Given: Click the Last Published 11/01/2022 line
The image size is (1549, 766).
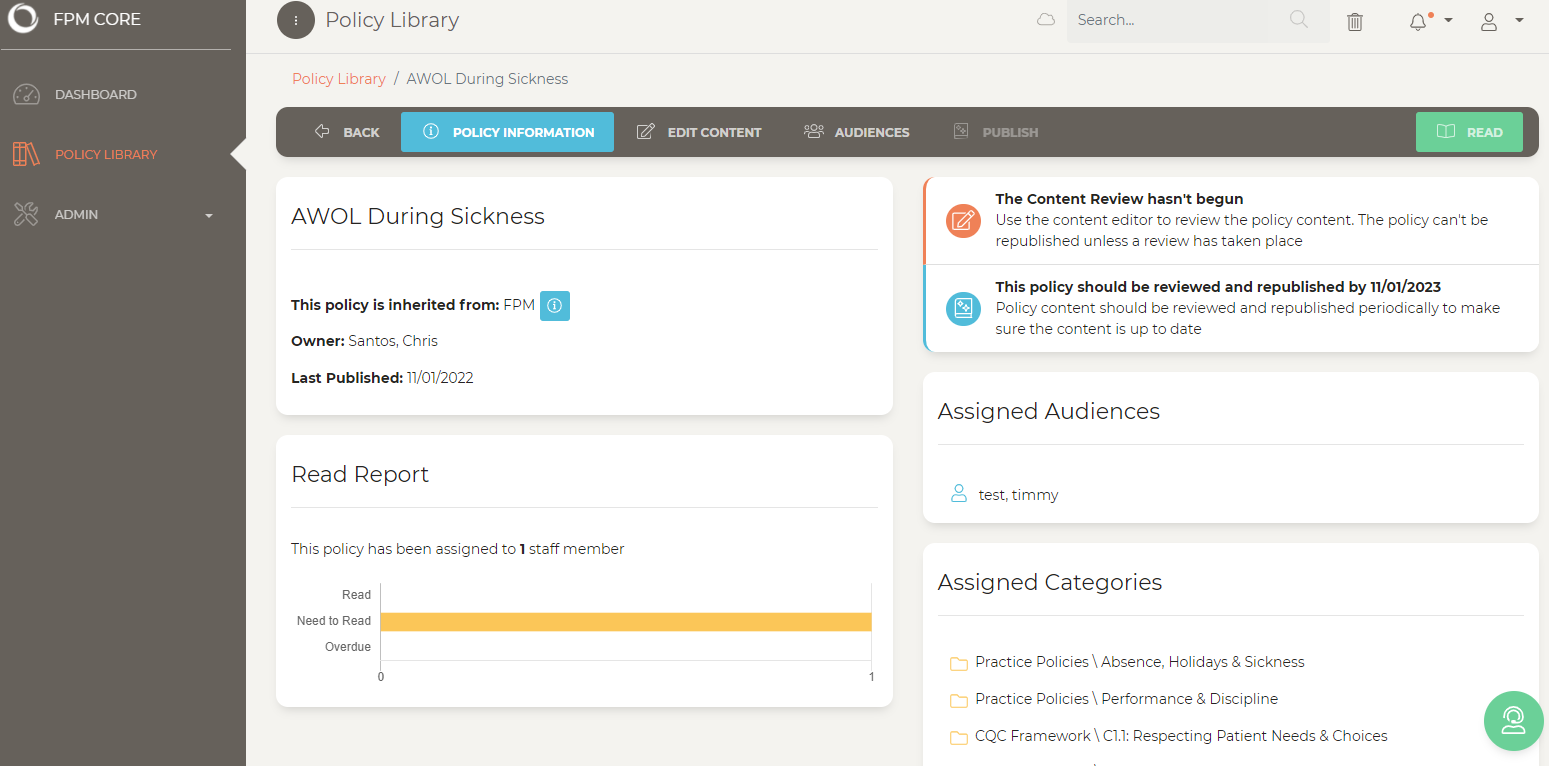Looking at the screenshot, I should [x=382, y=378].
